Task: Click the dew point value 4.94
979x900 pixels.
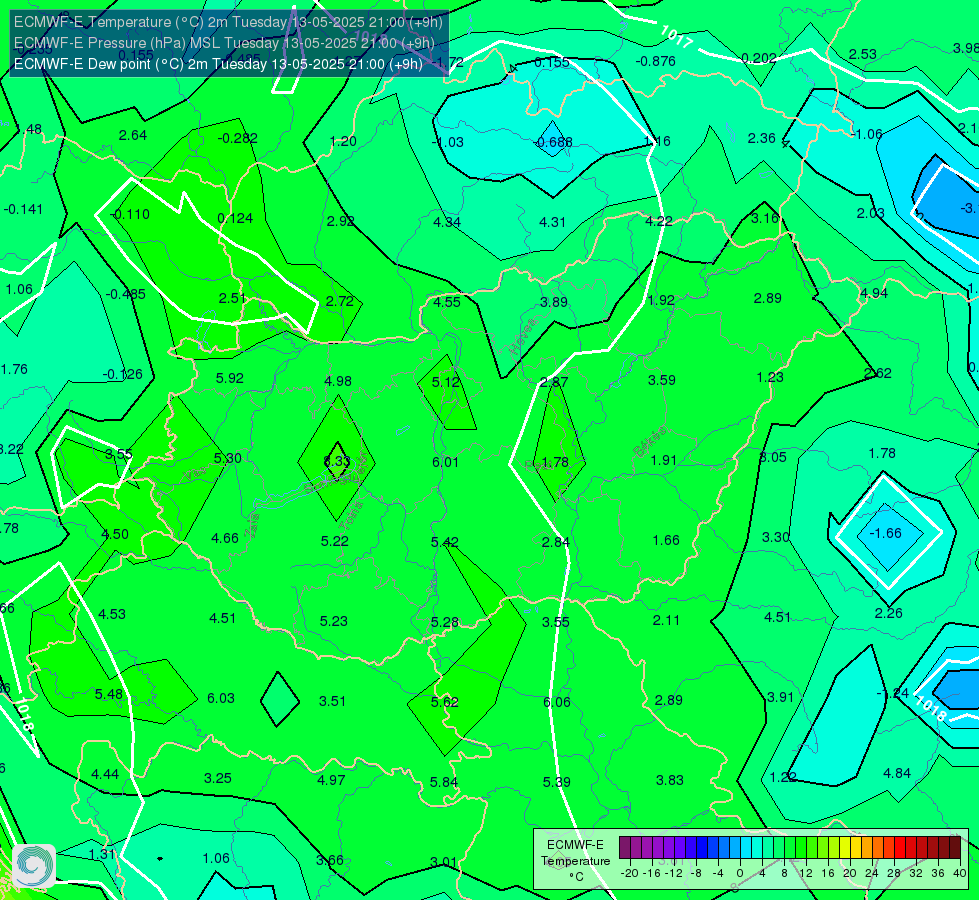Action: coord(873,293)
